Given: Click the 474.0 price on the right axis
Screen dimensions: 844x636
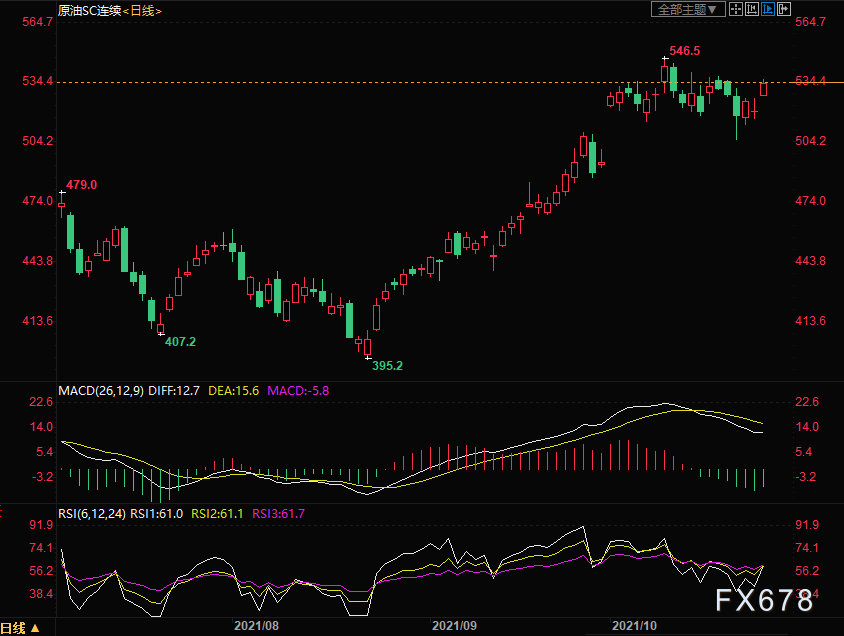Looking at the screenshot, I should 810,201.
